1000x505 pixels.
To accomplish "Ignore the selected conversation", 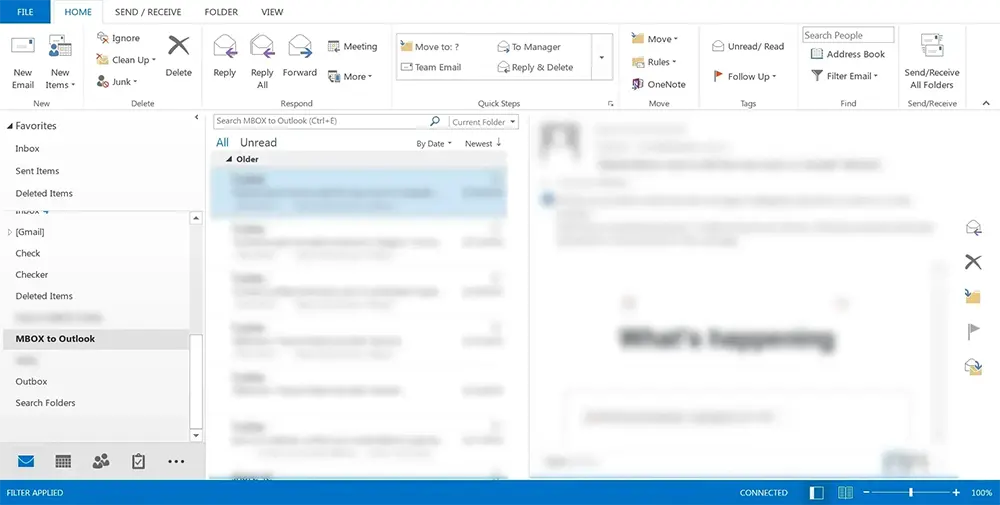I will coord(118,38).
